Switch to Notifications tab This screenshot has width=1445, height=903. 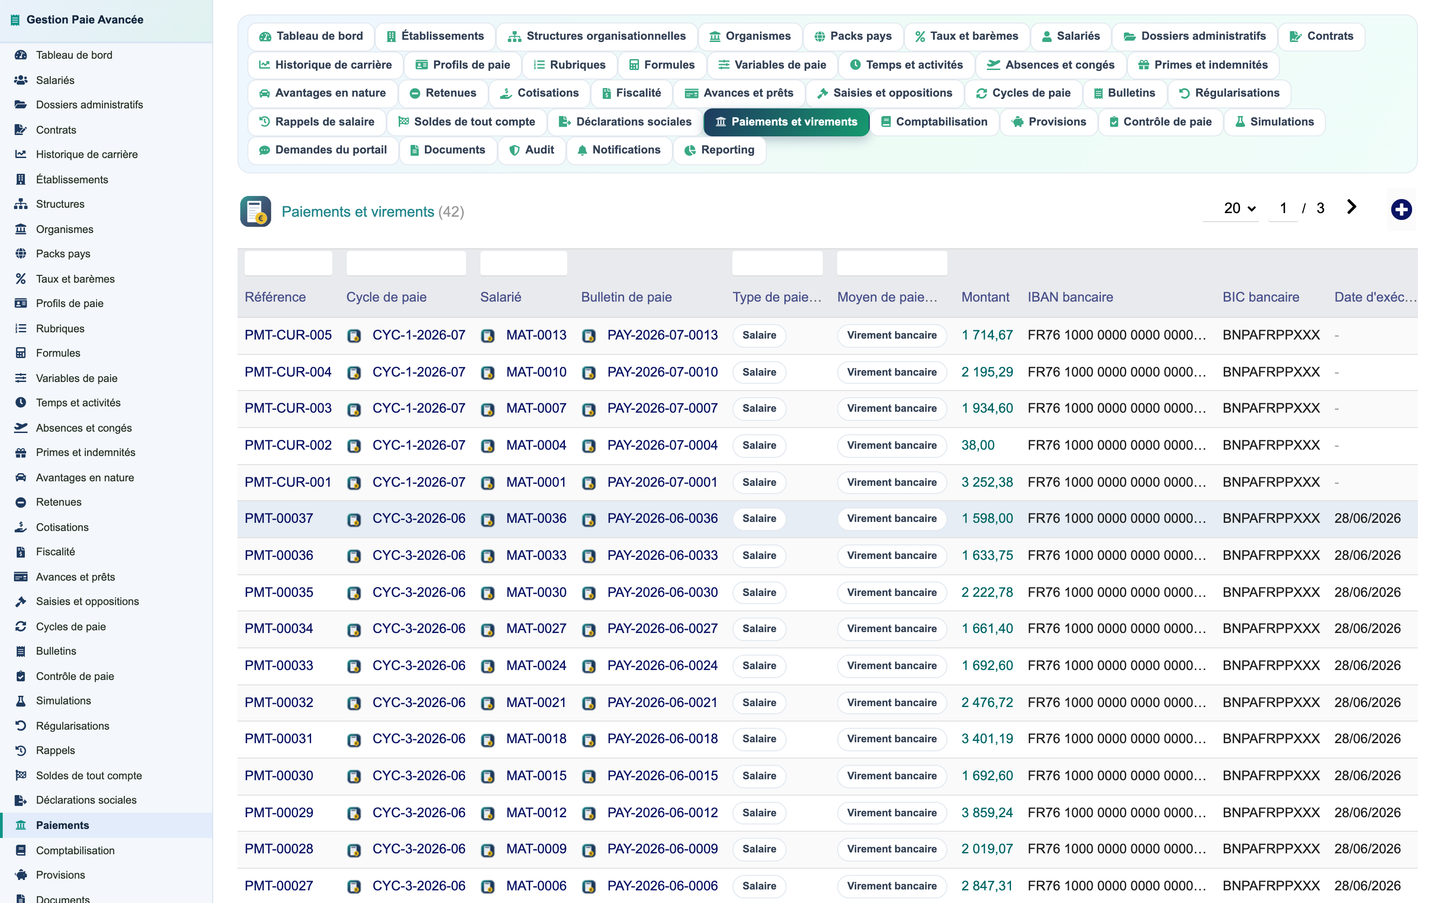click(618, 150)
